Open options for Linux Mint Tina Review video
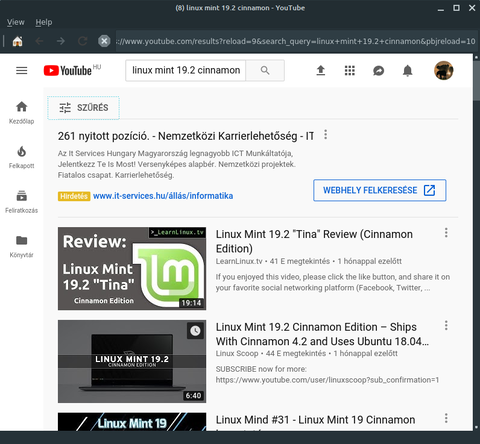The width and height of the screenshot is (480, 444). (x=446, y=233)
